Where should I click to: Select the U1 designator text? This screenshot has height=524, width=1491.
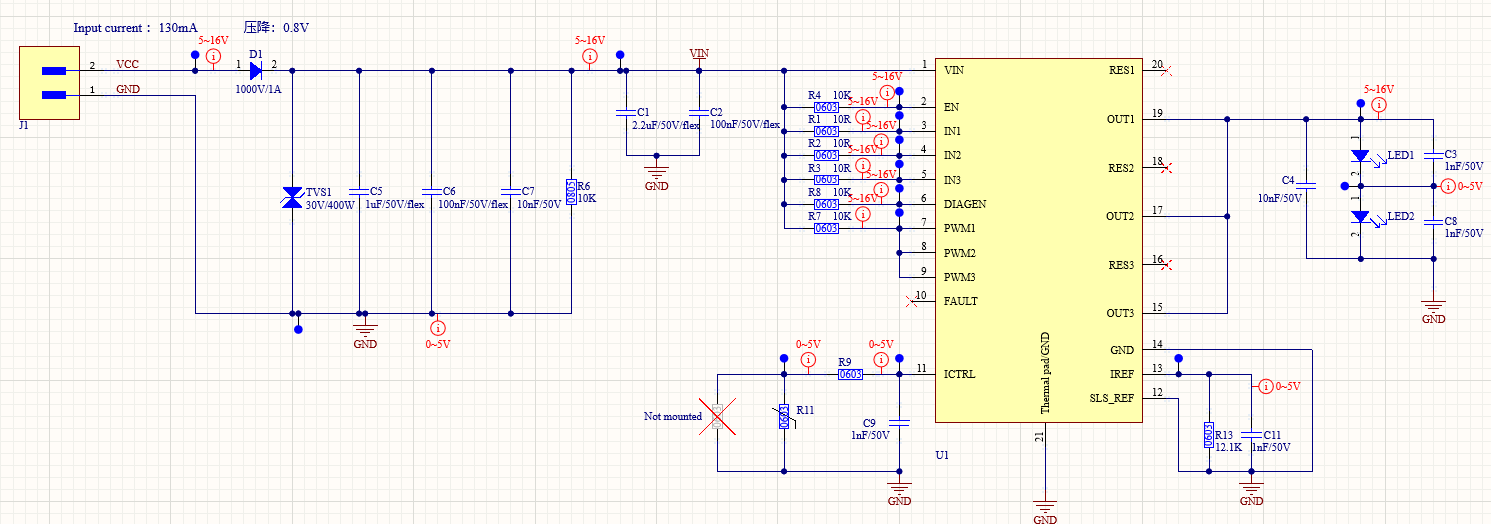[941, 454]
